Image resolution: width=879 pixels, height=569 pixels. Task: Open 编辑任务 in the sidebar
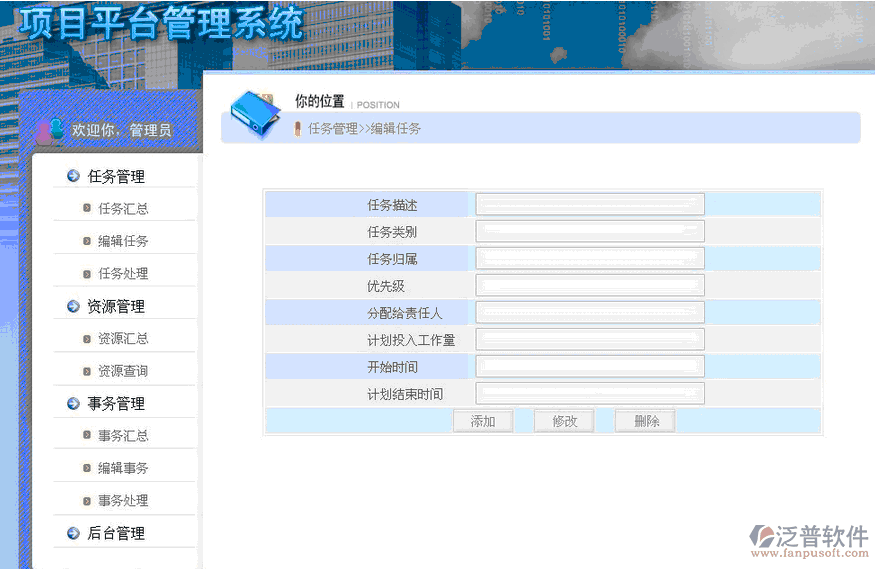(123, 242)
